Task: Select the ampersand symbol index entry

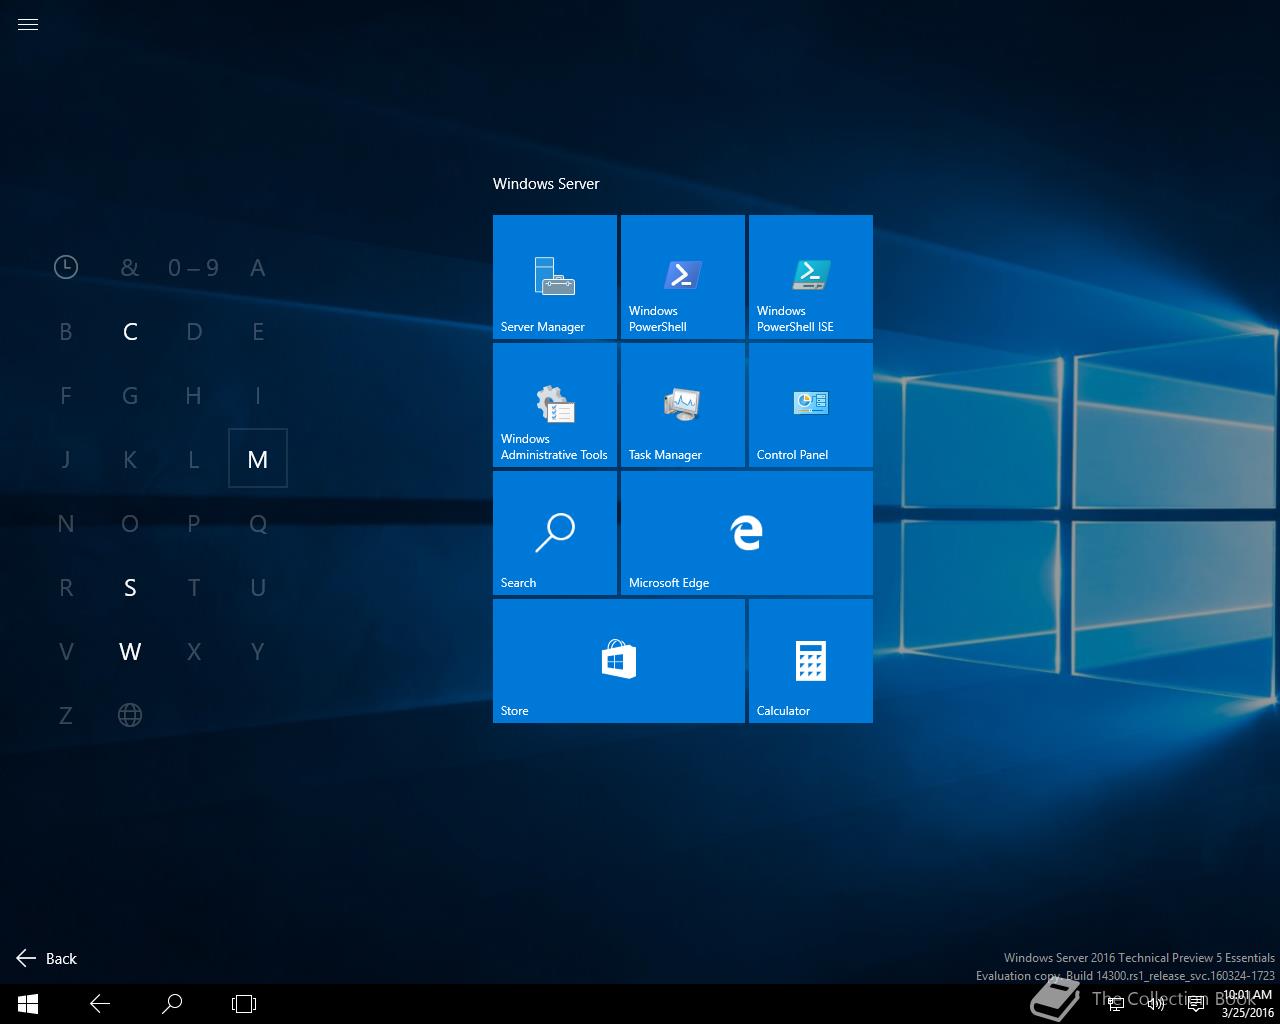Action: pyautogui.click(x=130, y=267)
